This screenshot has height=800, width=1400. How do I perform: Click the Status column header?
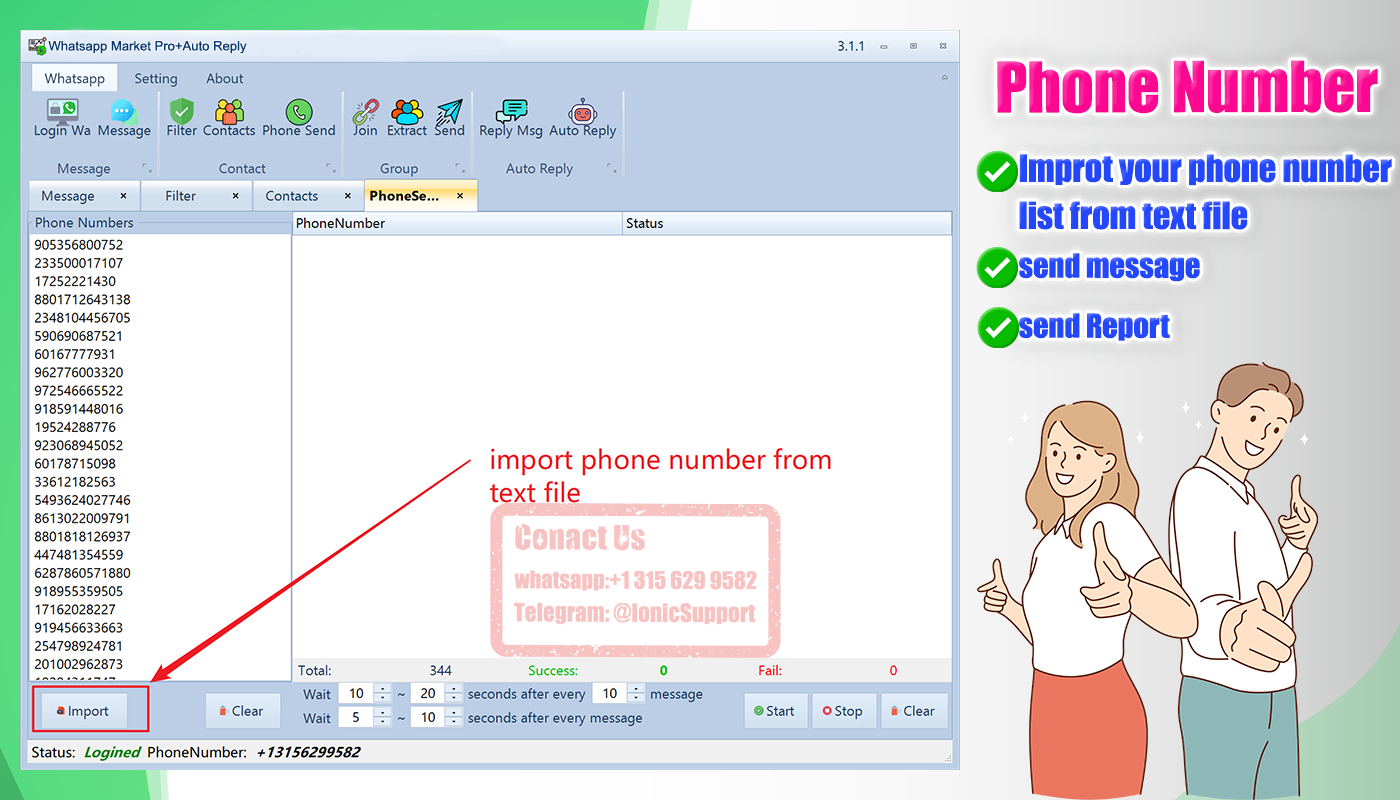(x=787, y=223)
